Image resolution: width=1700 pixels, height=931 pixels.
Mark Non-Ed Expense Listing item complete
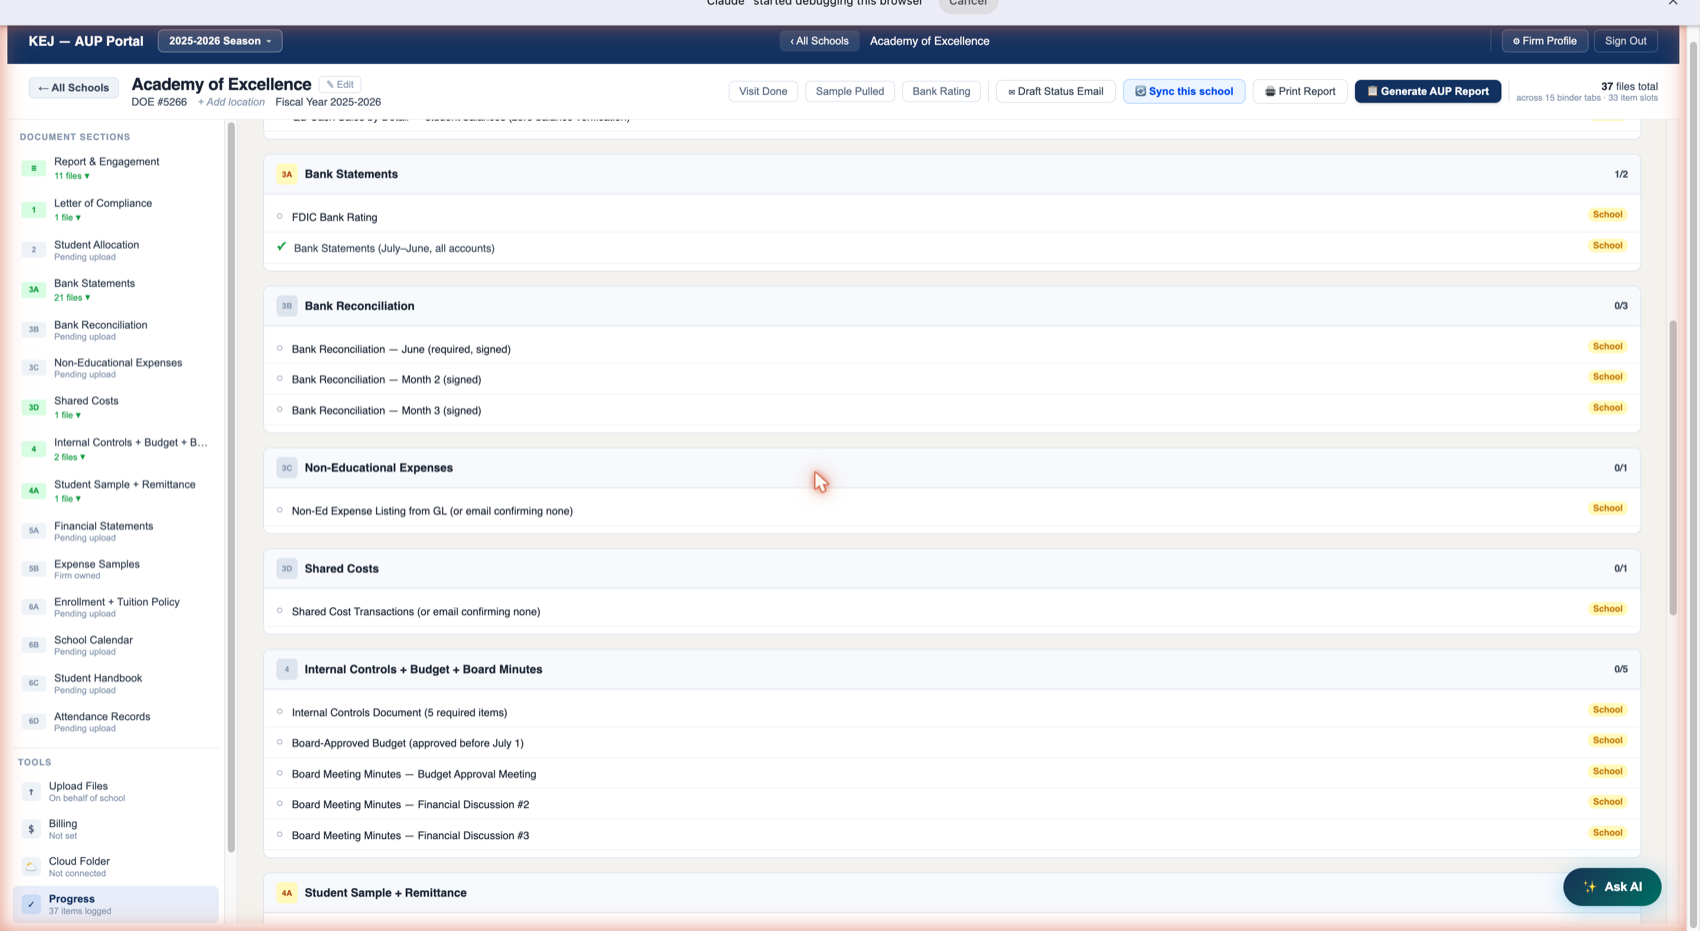280,510
